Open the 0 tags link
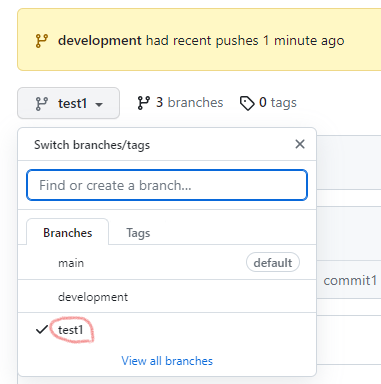381x384 pixels. click(x=268, y=103)
